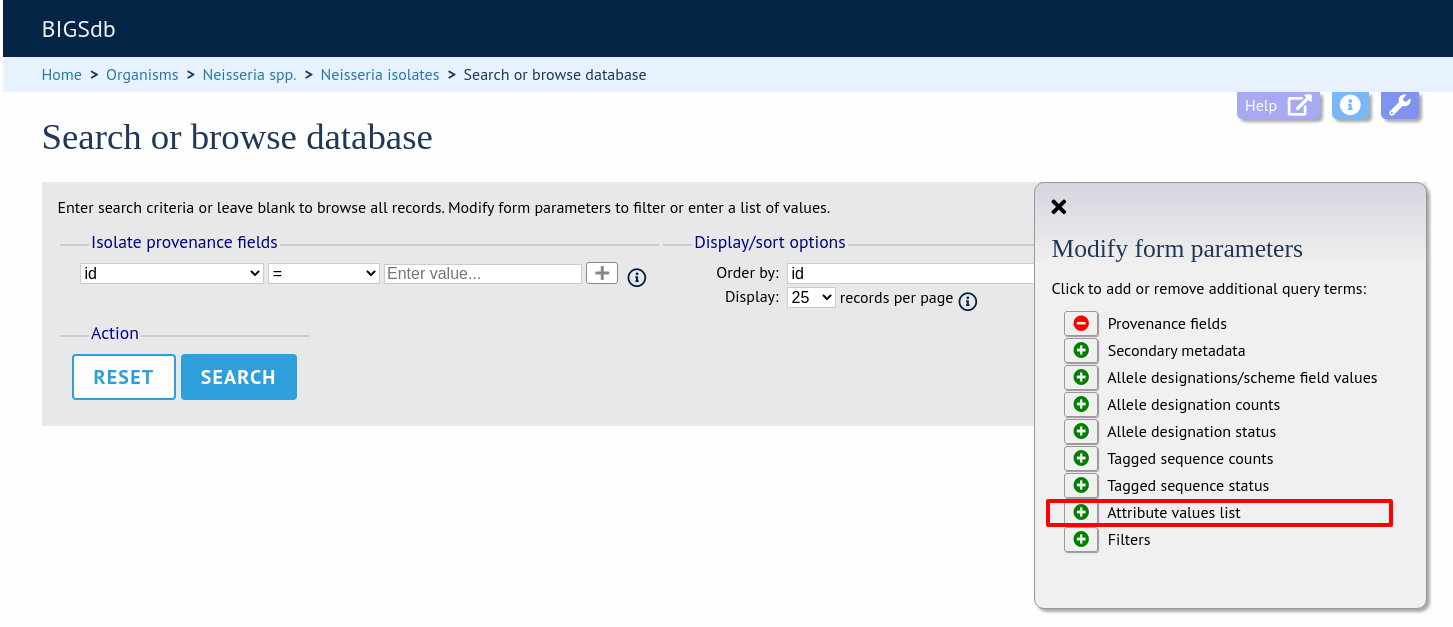Click the 'Modify form parameters' heading
This screenshot has width=1453, height=627.
point(1177,249)
